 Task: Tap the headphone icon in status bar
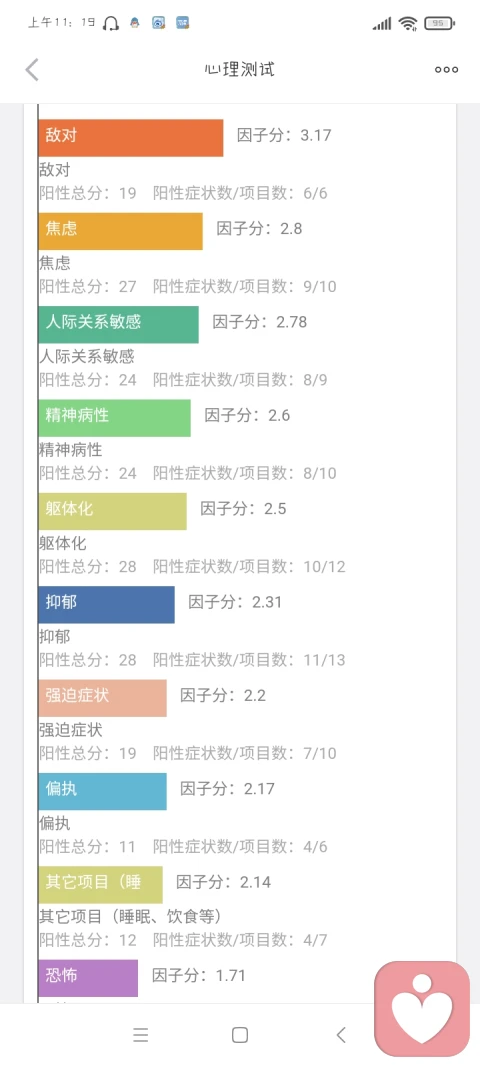[x=110, y=24]
